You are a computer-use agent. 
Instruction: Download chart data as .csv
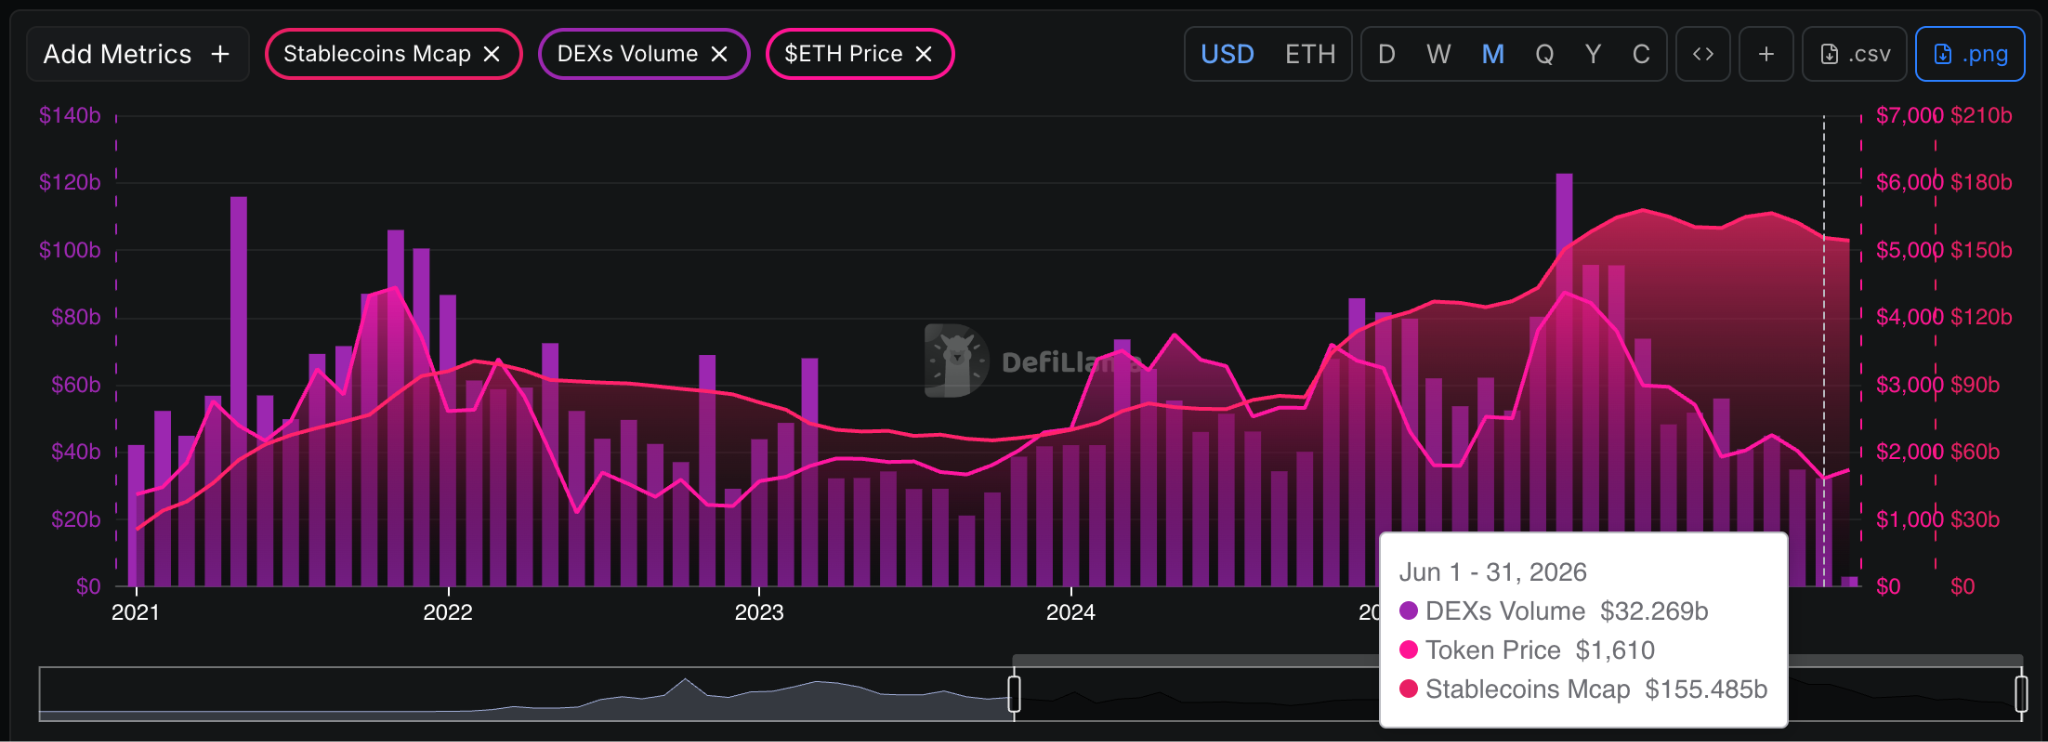click(1855, 54)
